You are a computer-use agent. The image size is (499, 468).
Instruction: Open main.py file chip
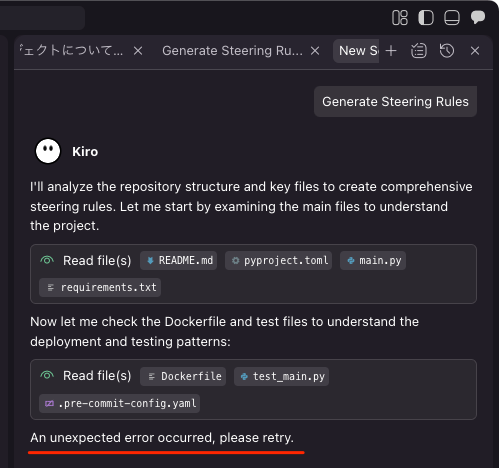373,260
